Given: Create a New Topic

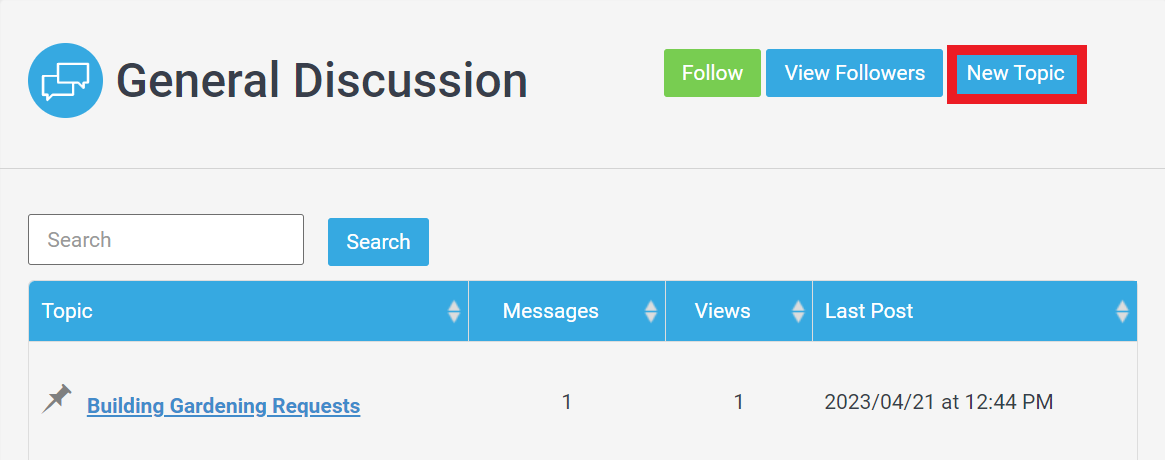Looking at the screenshot, I should coord(1016,74).
